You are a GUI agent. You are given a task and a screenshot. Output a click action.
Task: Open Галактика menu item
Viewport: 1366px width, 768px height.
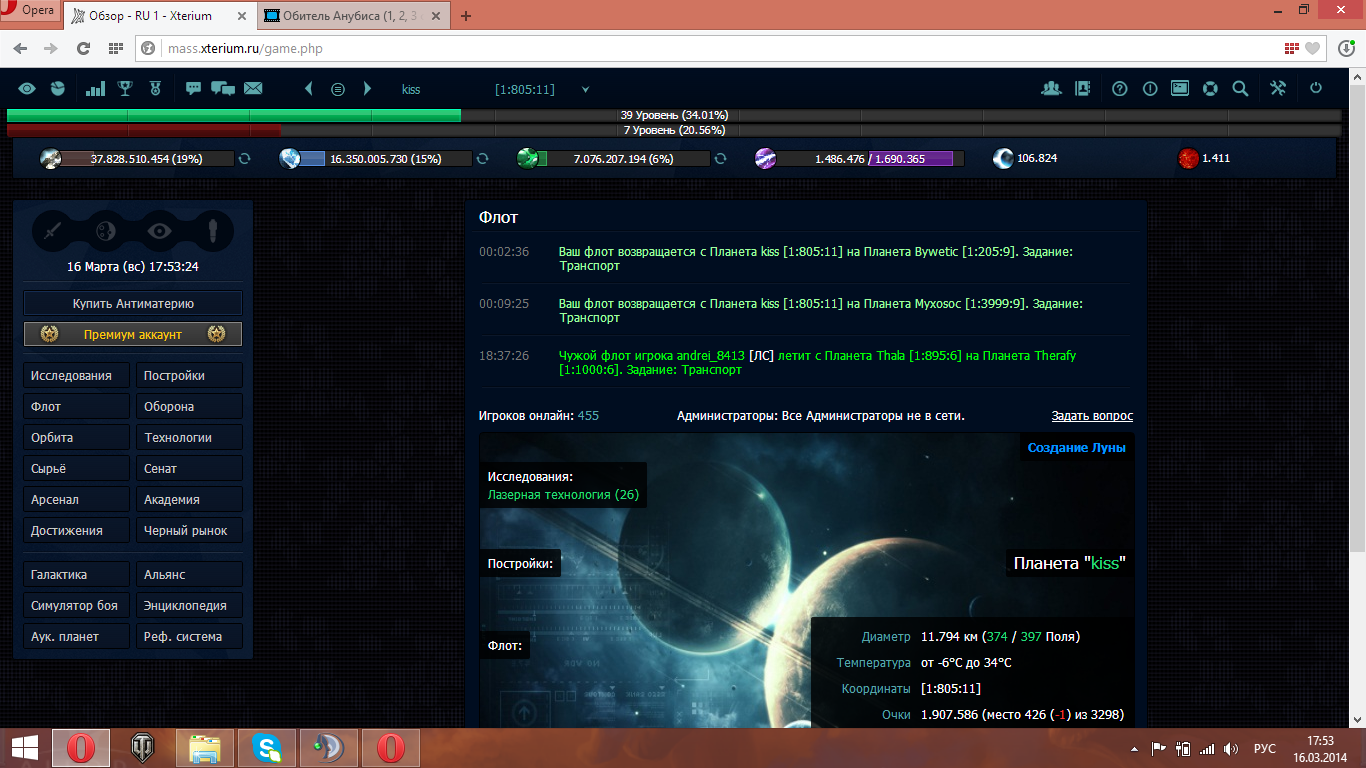click(77, 575)
